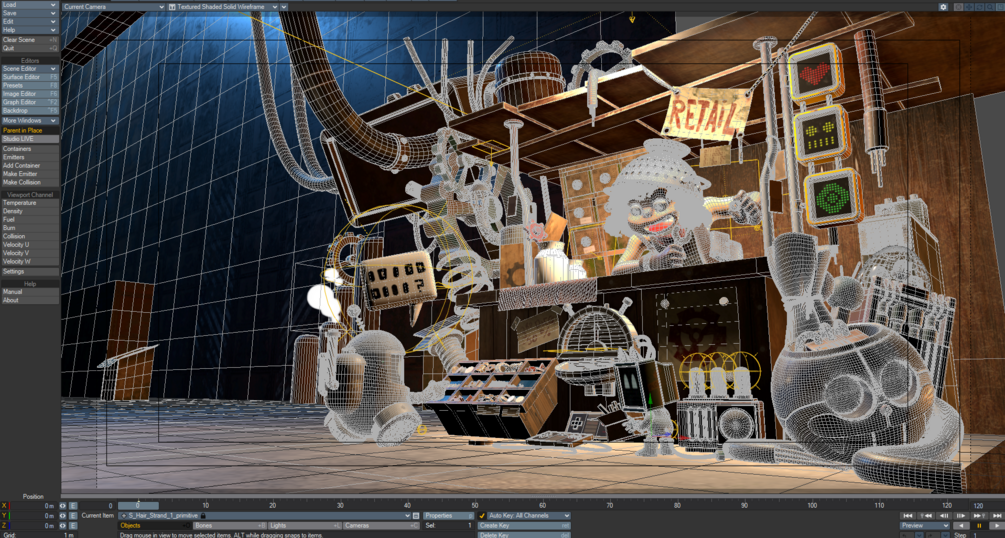Switch to Lights selection mode
The height and width of the screenshot is (538, 1005).
305,526
